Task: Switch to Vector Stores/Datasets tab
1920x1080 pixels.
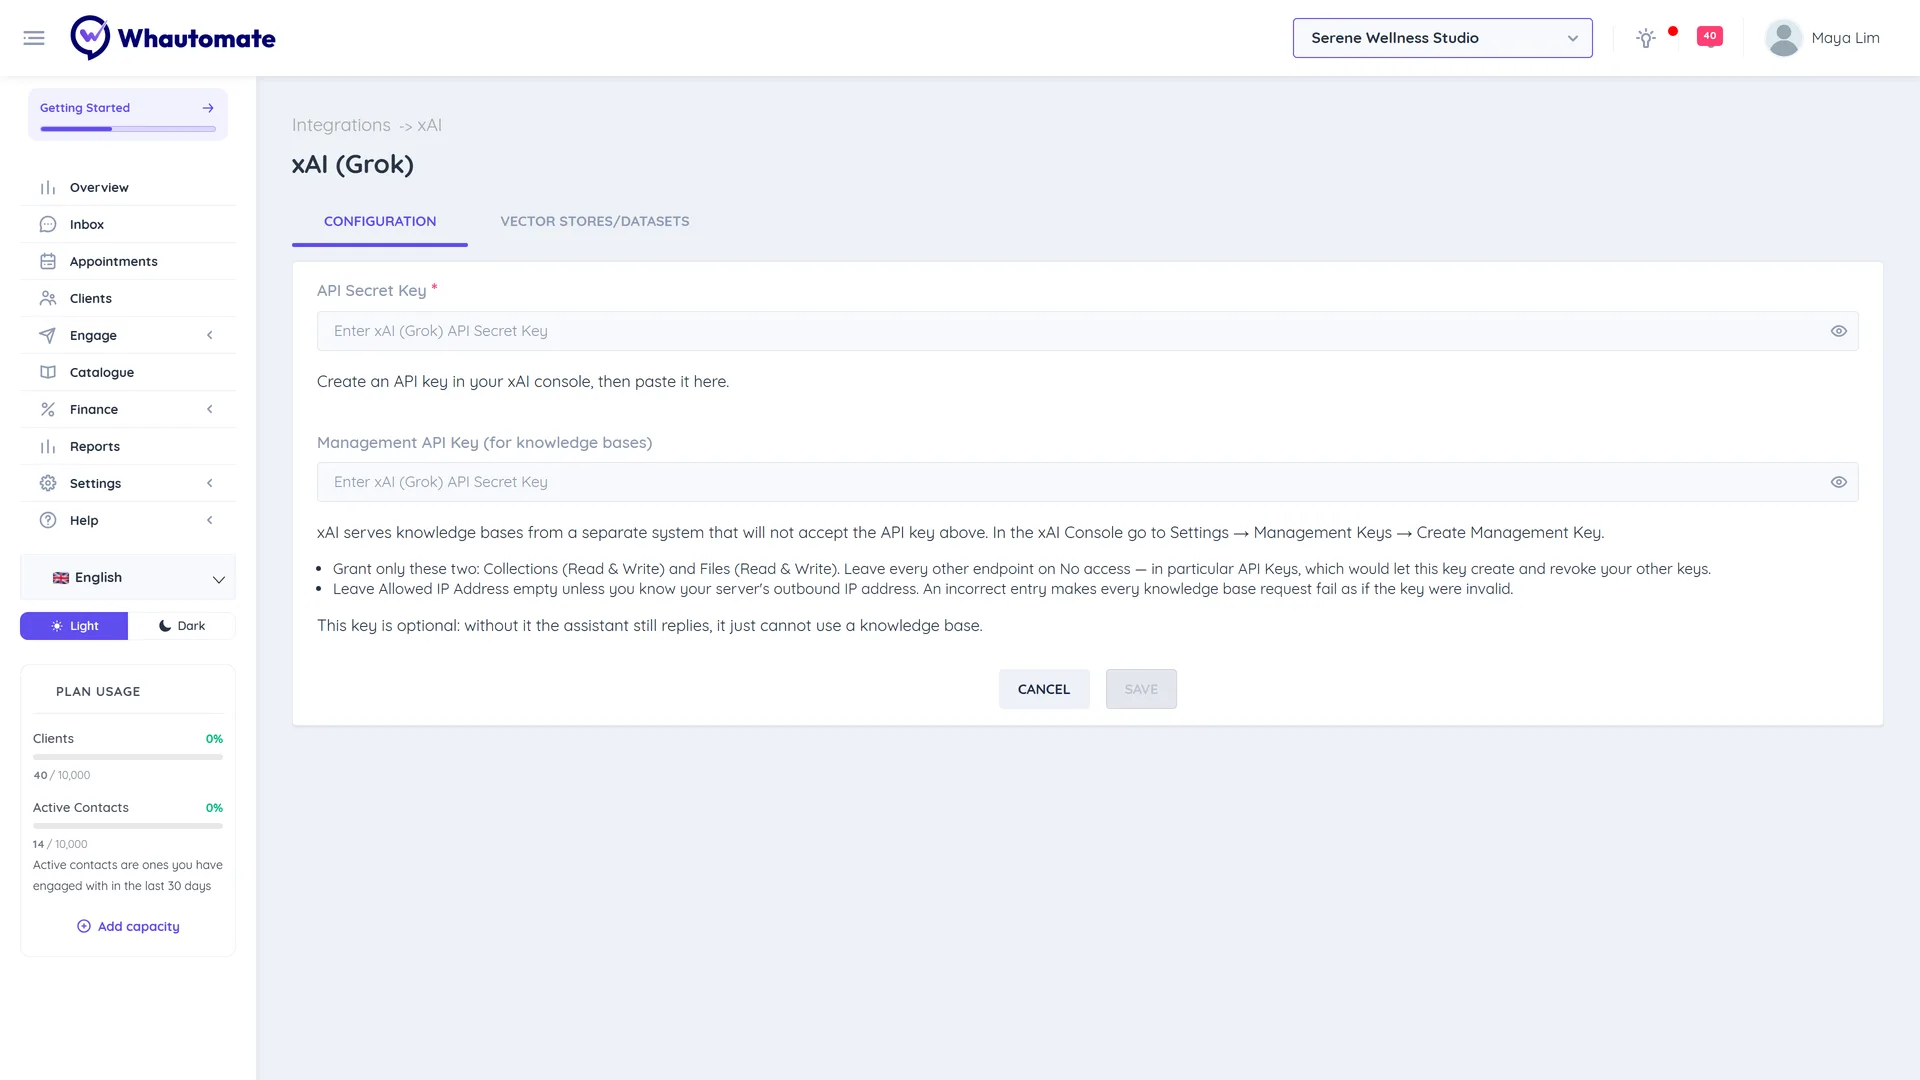Action: click(595, 222)
